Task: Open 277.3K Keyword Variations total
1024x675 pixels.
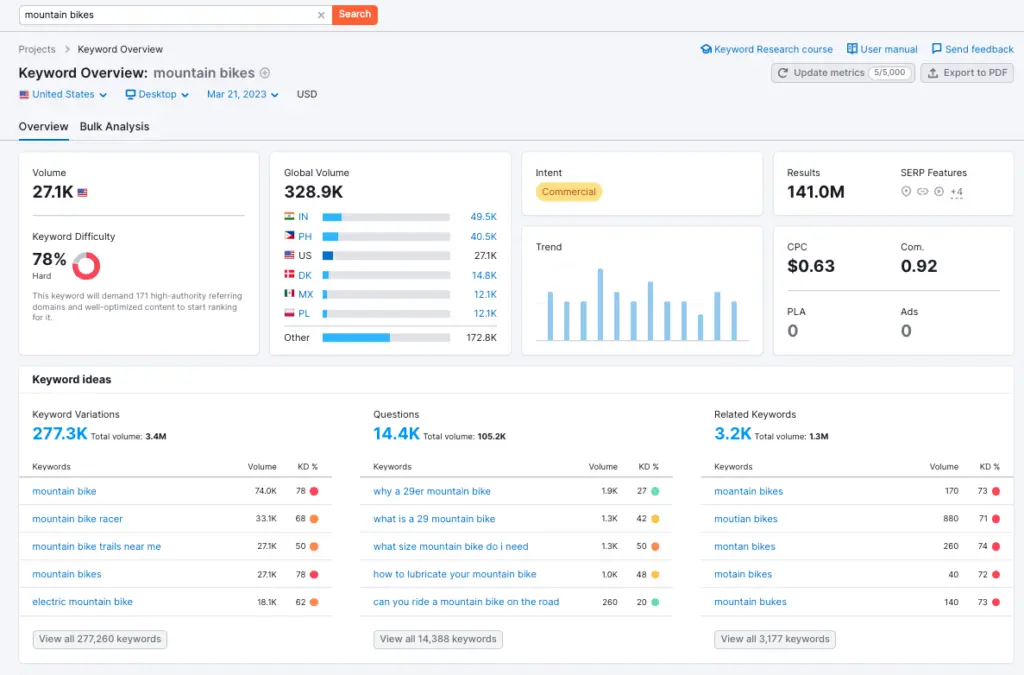Action: pos(59,433)
